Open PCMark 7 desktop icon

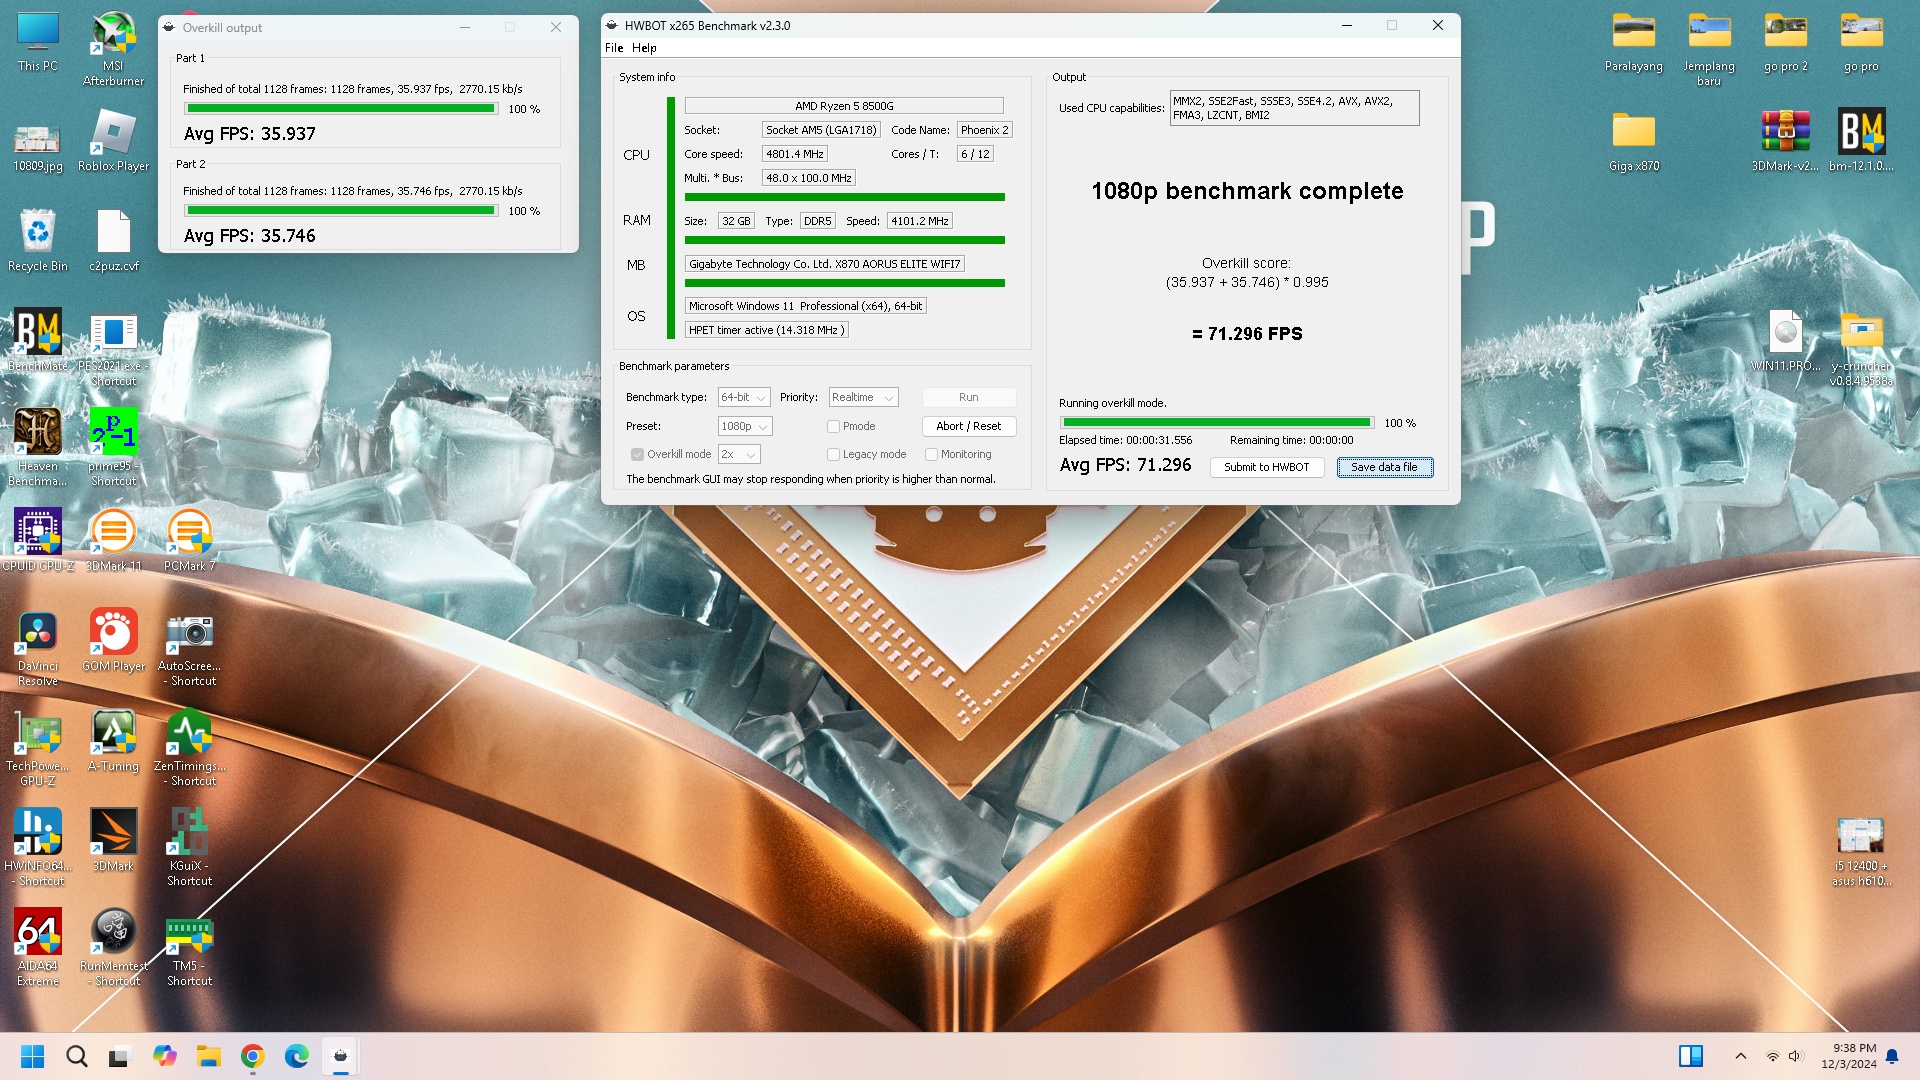[x=189, y=541]
